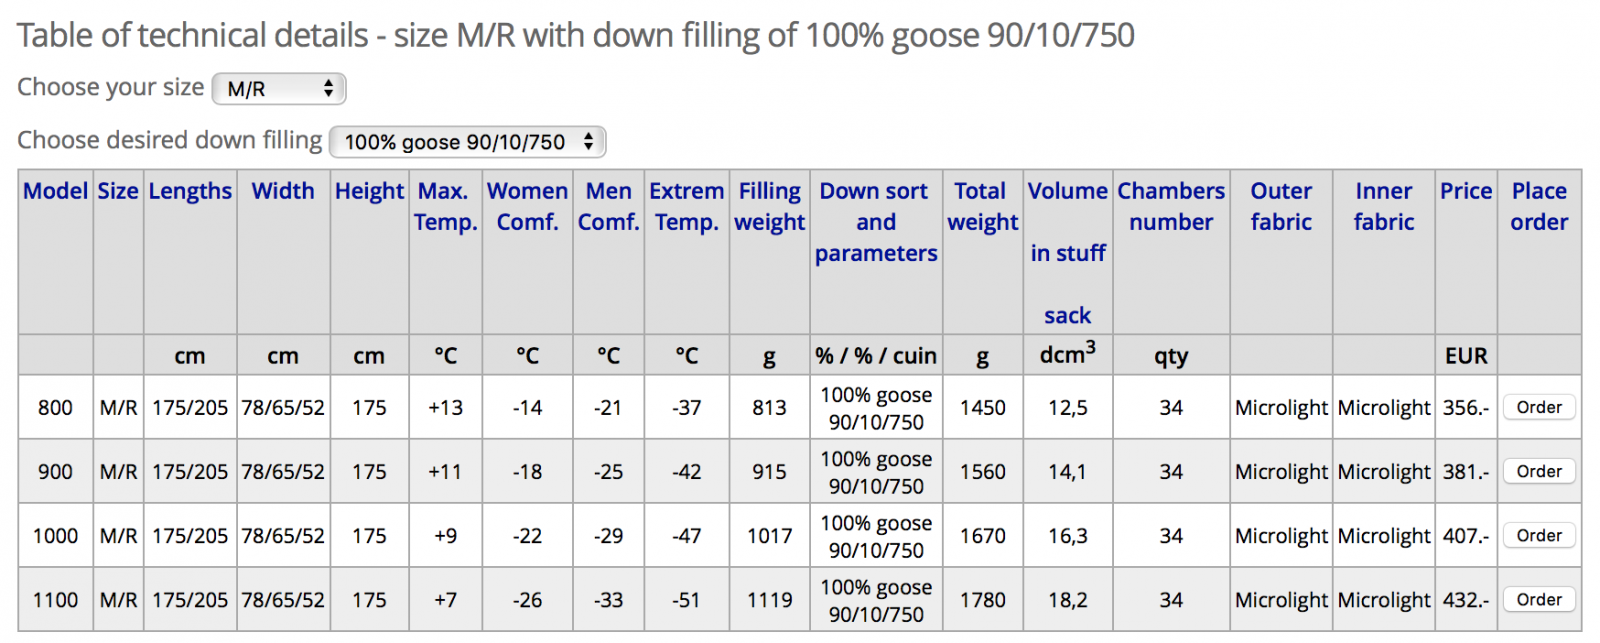Click the 356.- price for model 800
Image resolution: width=1600 pixels, height=643 pixels.
pyautogui.click(x=1465, y=408)
